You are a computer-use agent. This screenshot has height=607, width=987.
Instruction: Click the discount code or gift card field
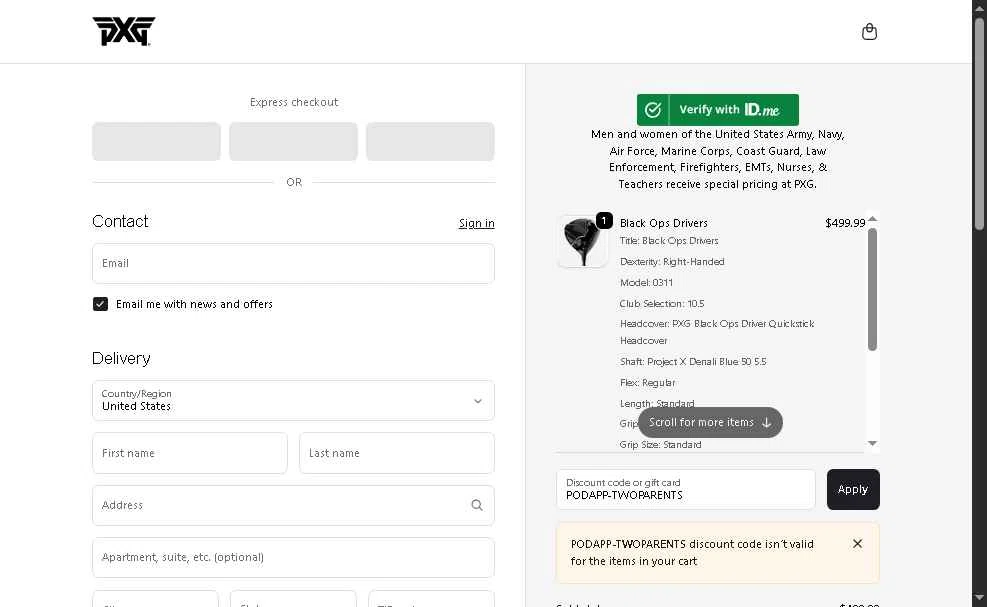pos(685,489)
